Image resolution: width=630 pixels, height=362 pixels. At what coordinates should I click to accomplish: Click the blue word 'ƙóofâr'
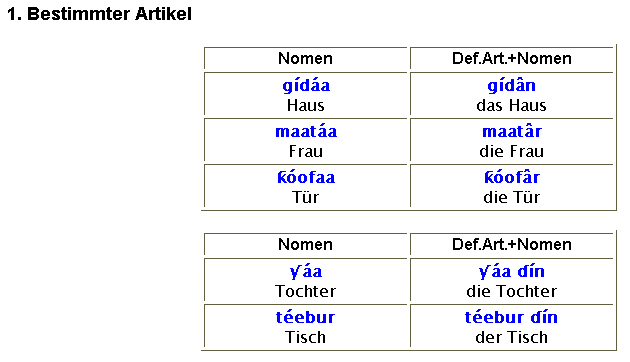512,177
